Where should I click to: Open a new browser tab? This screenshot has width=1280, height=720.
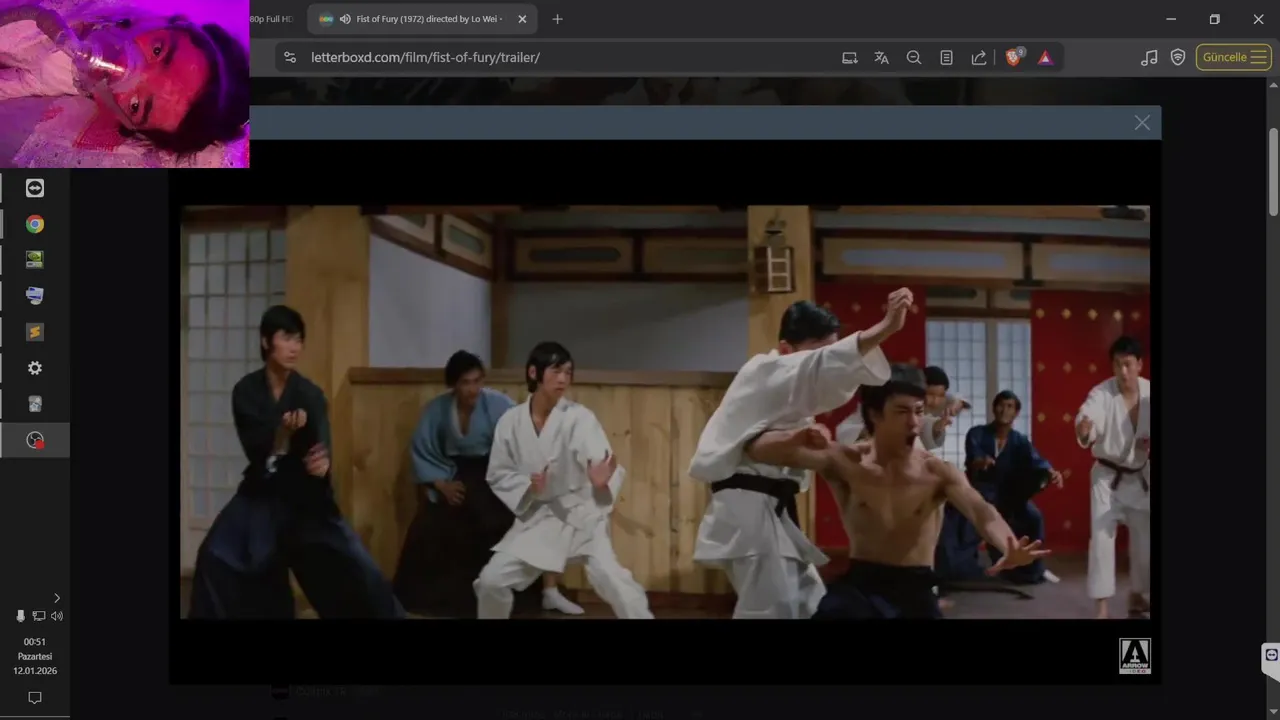pyautogui.click(x=557, y=19)
